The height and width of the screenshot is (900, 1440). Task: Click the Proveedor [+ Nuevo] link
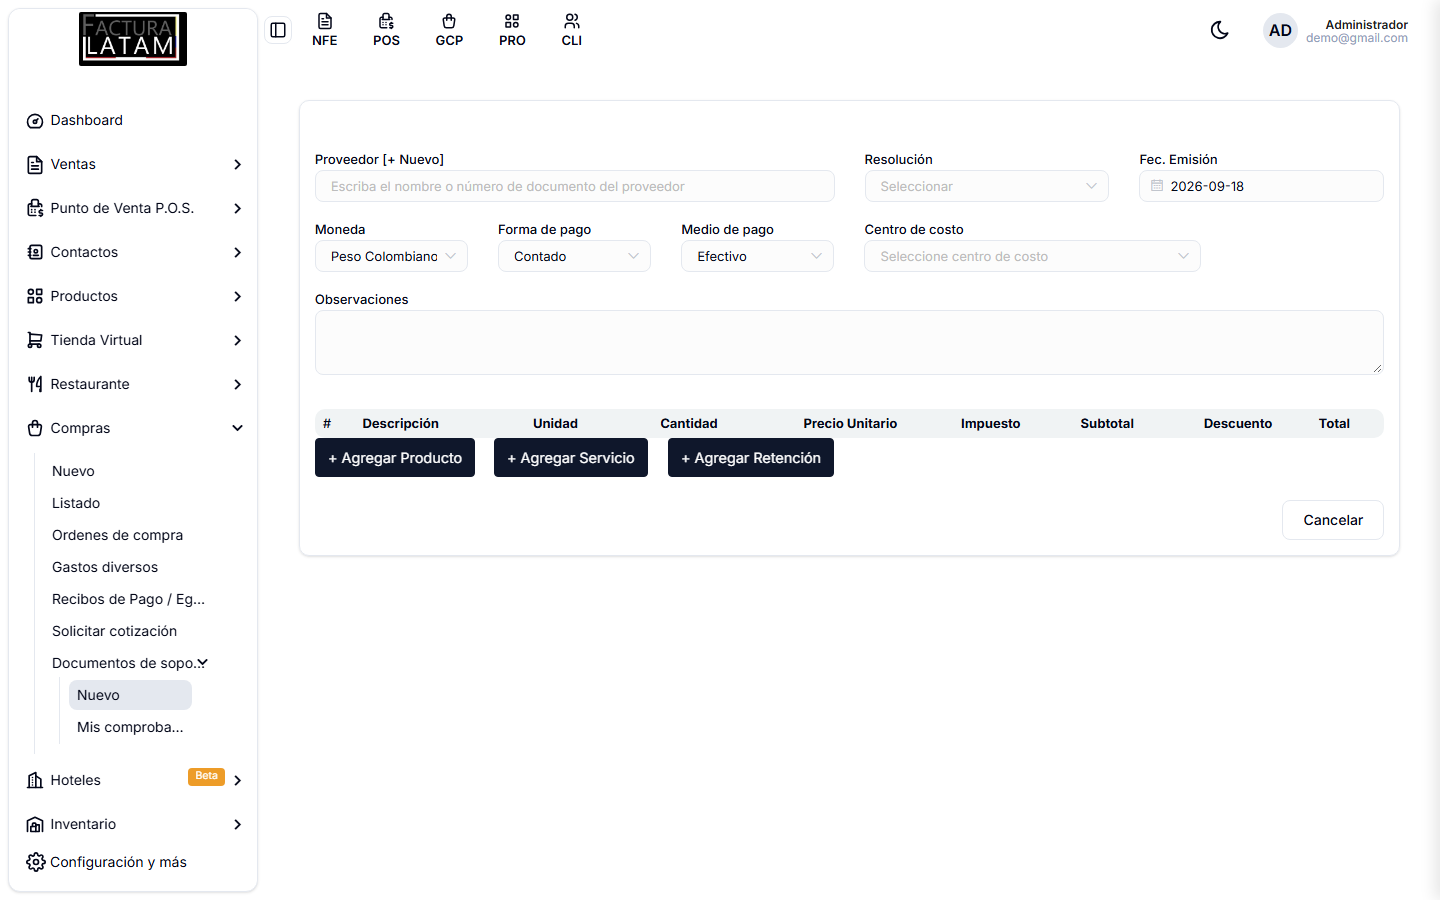413,159
